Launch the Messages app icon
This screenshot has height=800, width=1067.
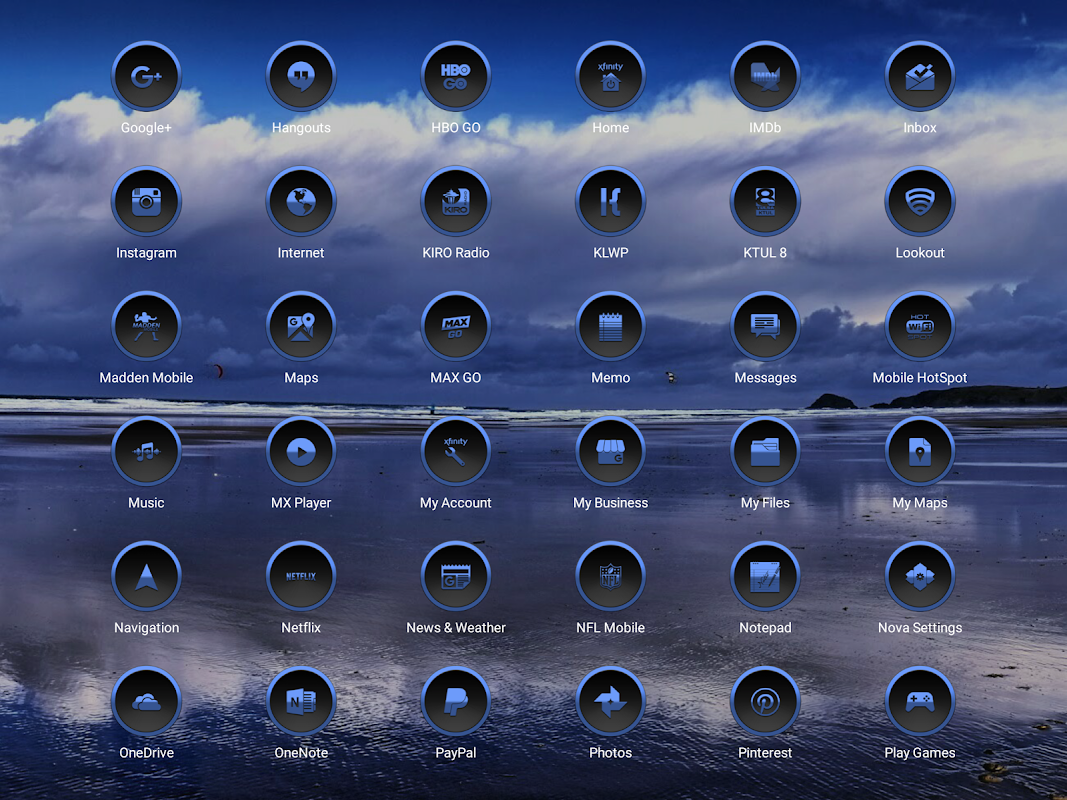tap(765, 327)
